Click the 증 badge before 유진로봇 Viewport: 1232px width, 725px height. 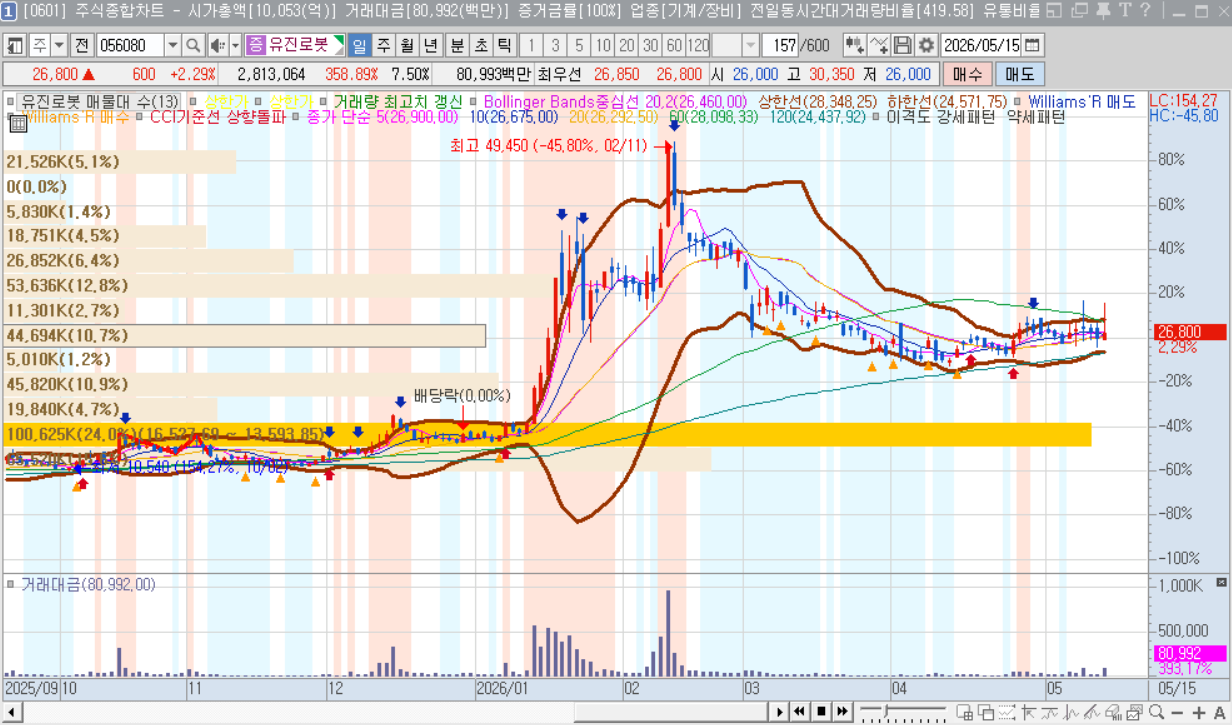tap(256, 46)
